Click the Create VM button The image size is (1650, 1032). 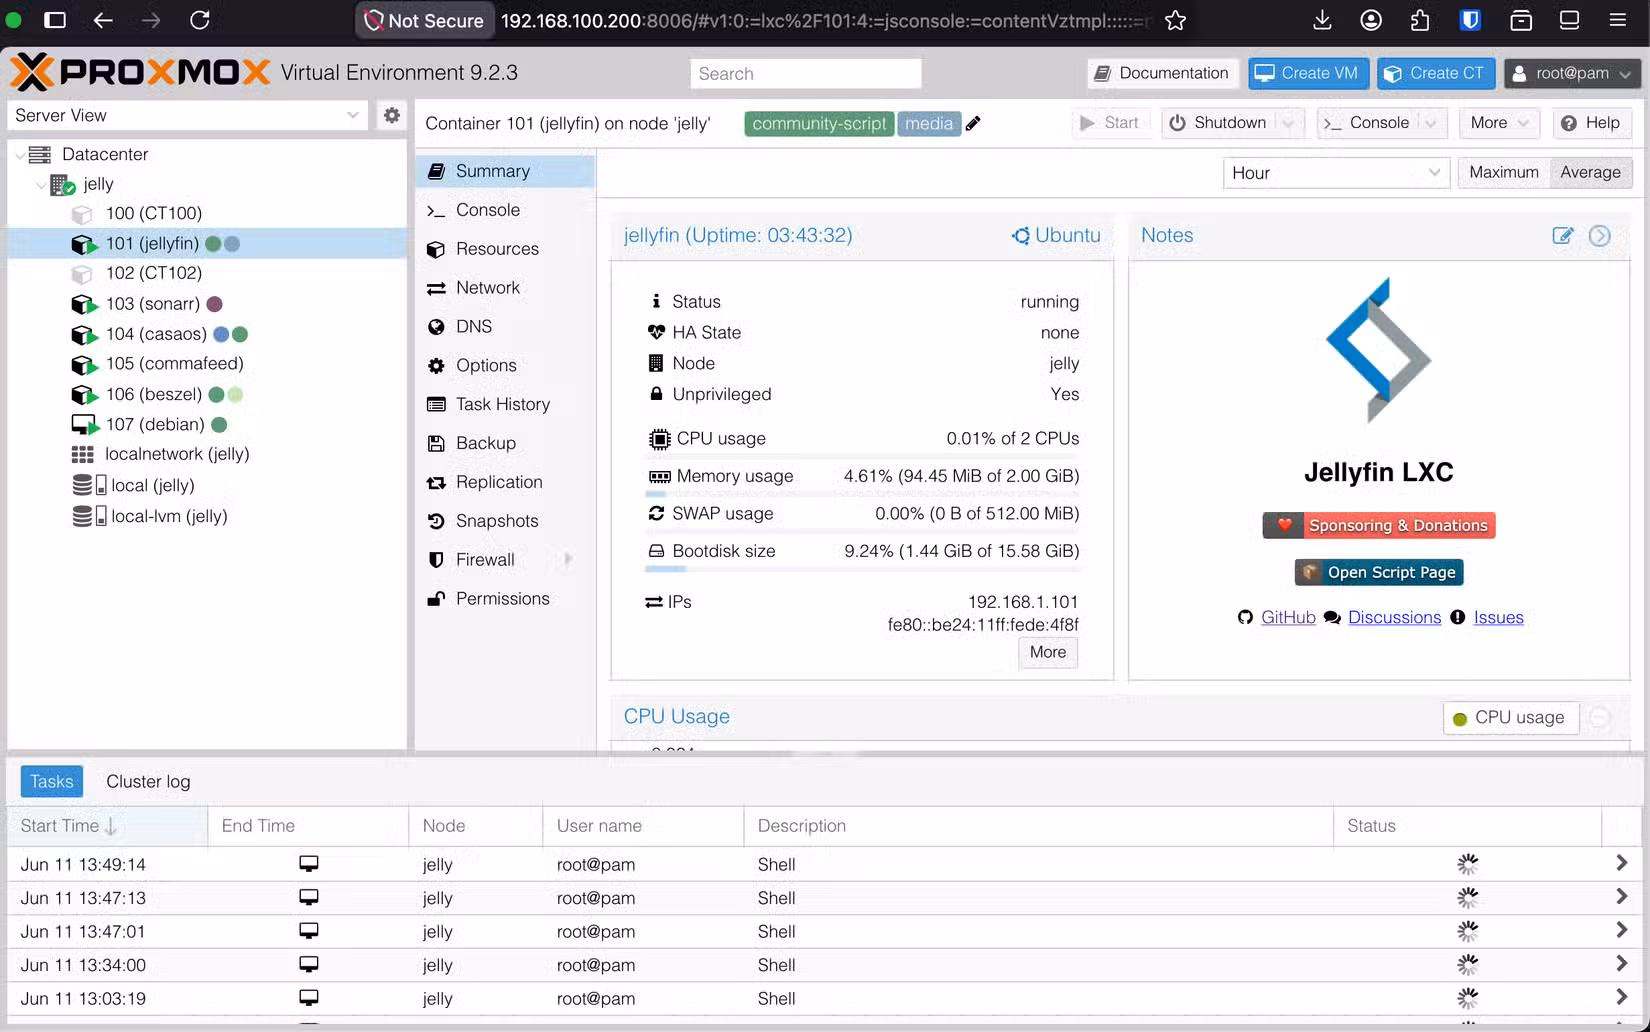tap(1307, 73)
